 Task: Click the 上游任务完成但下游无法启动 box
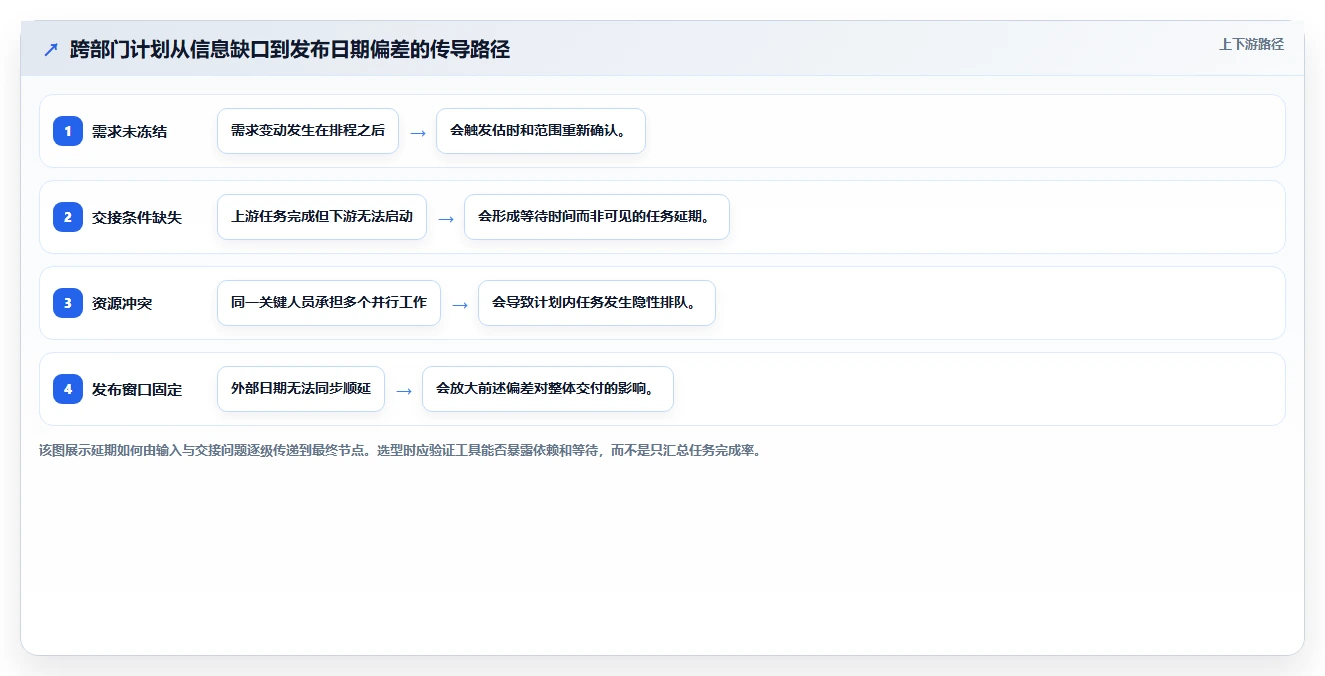click(x=322, y=217)
